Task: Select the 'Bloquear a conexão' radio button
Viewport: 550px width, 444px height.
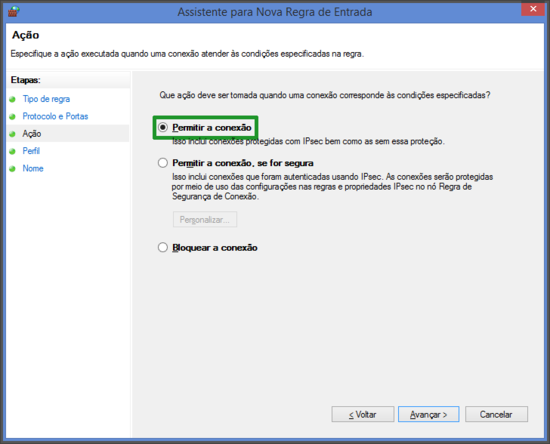Action: click(x=163, y=248)
